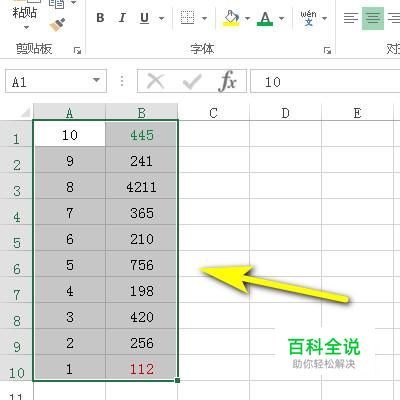Viewport: 400px width, 400px height.
Task: Show the wén phonetic guide
Action: pyautogui.click(x=308, y=18)
